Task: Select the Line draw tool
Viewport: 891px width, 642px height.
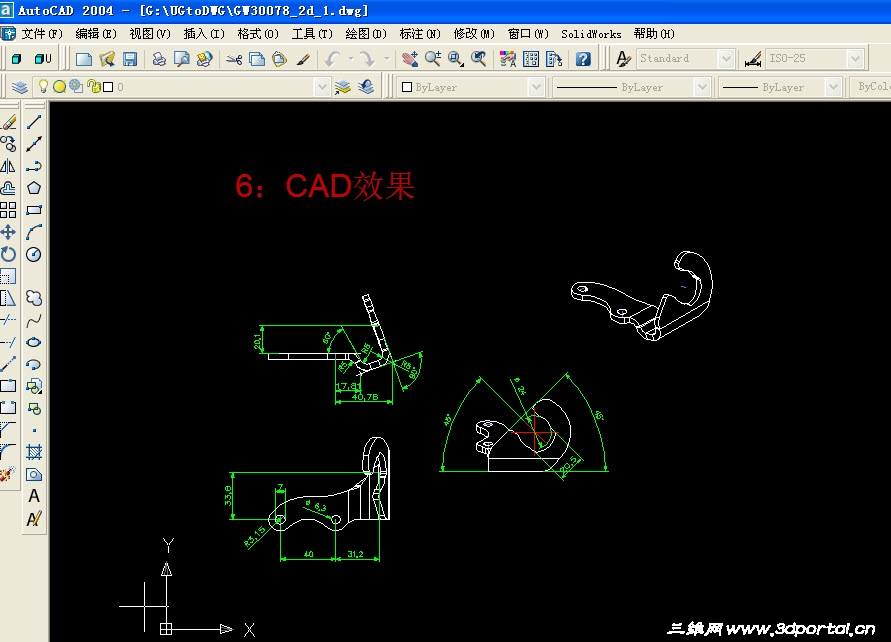Action: 34,122
